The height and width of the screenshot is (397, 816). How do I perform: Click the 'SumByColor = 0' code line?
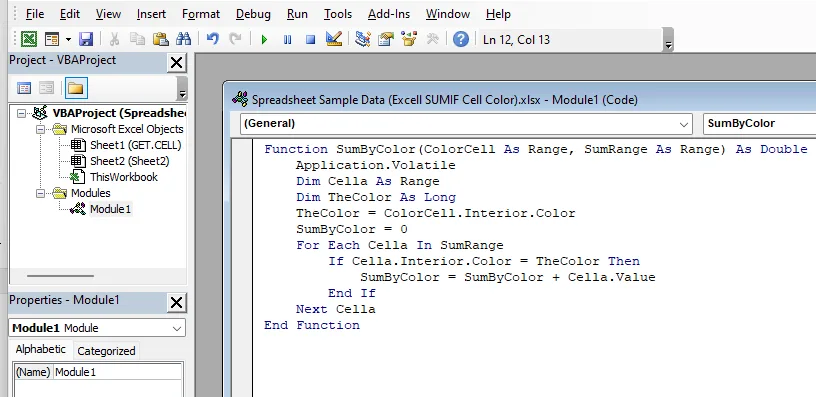(352, 229)
